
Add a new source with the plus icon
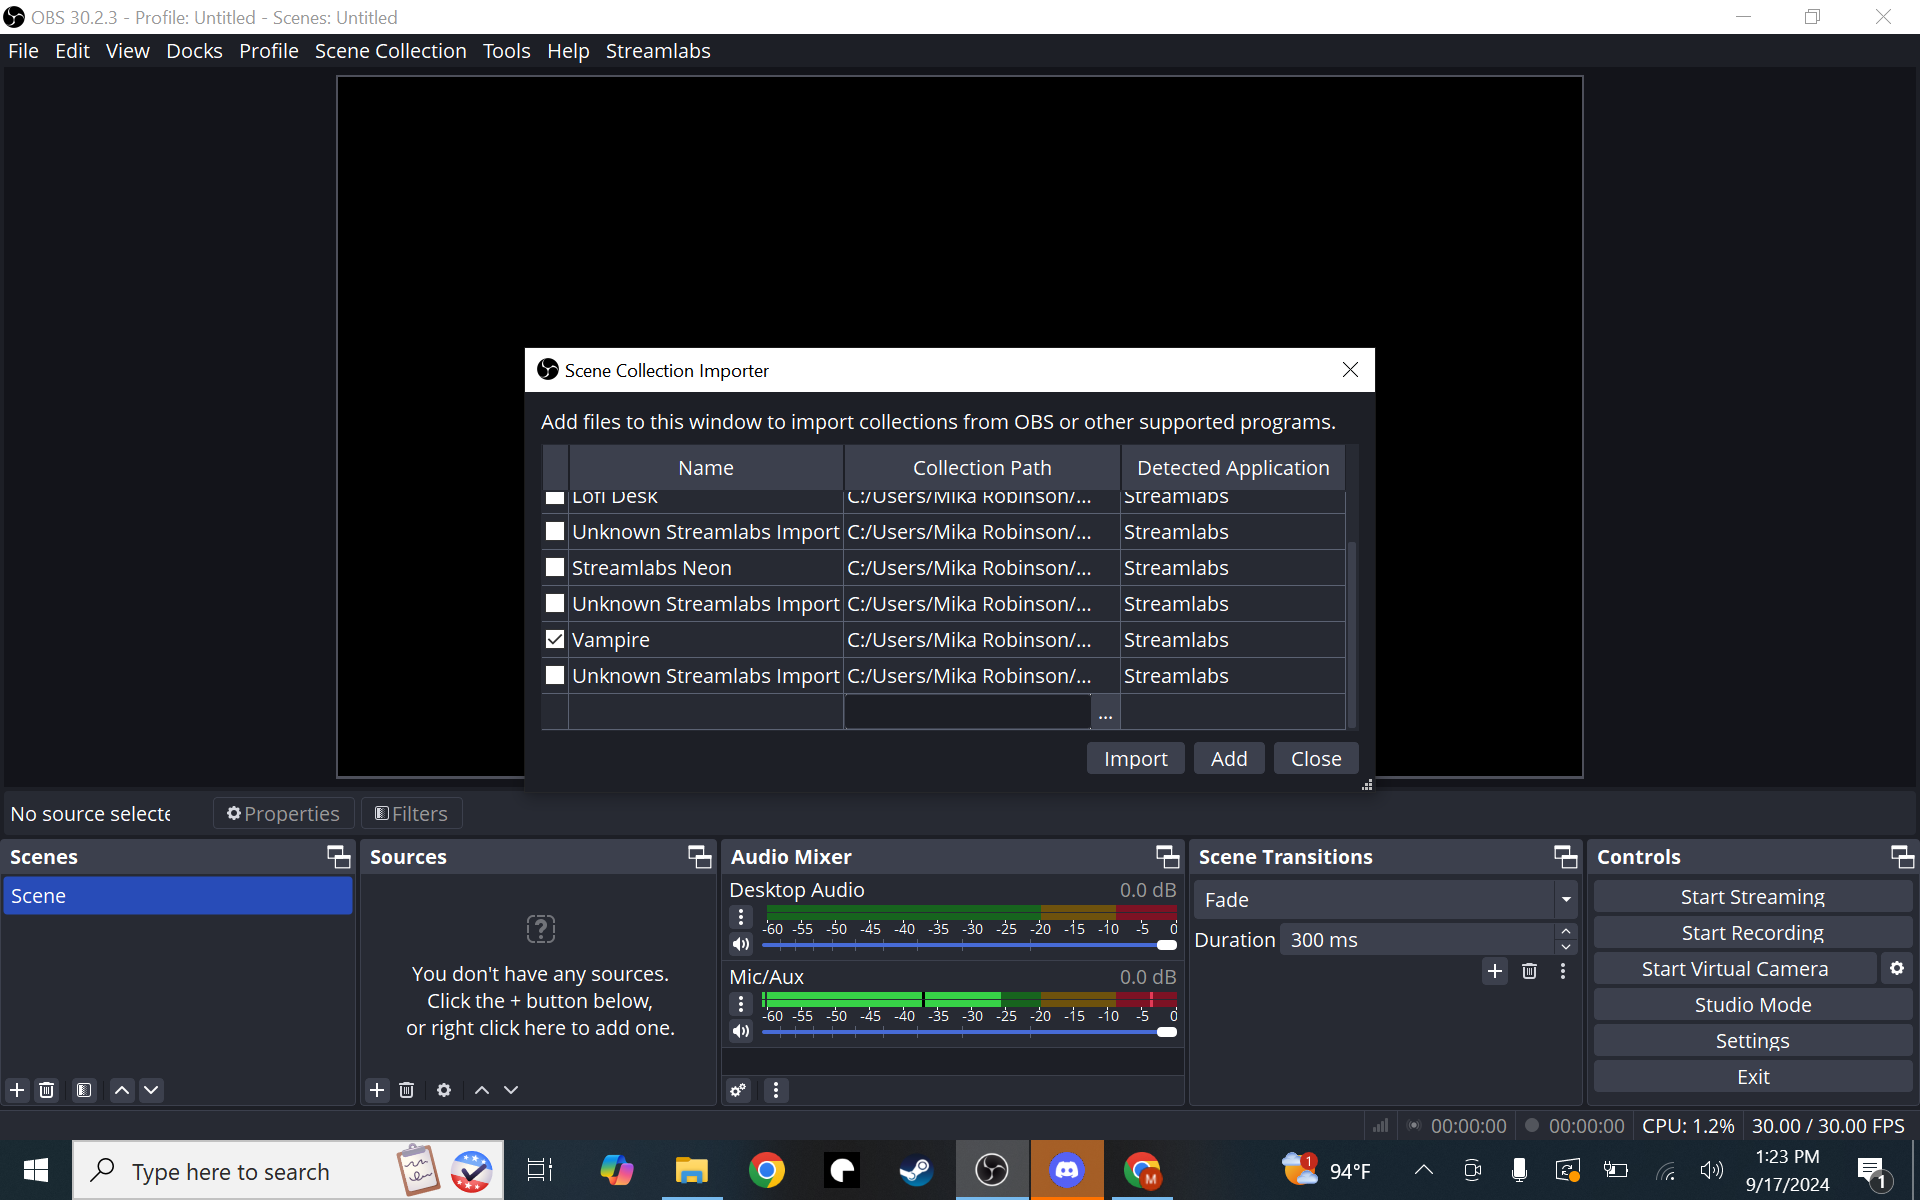pos(377,1090)
